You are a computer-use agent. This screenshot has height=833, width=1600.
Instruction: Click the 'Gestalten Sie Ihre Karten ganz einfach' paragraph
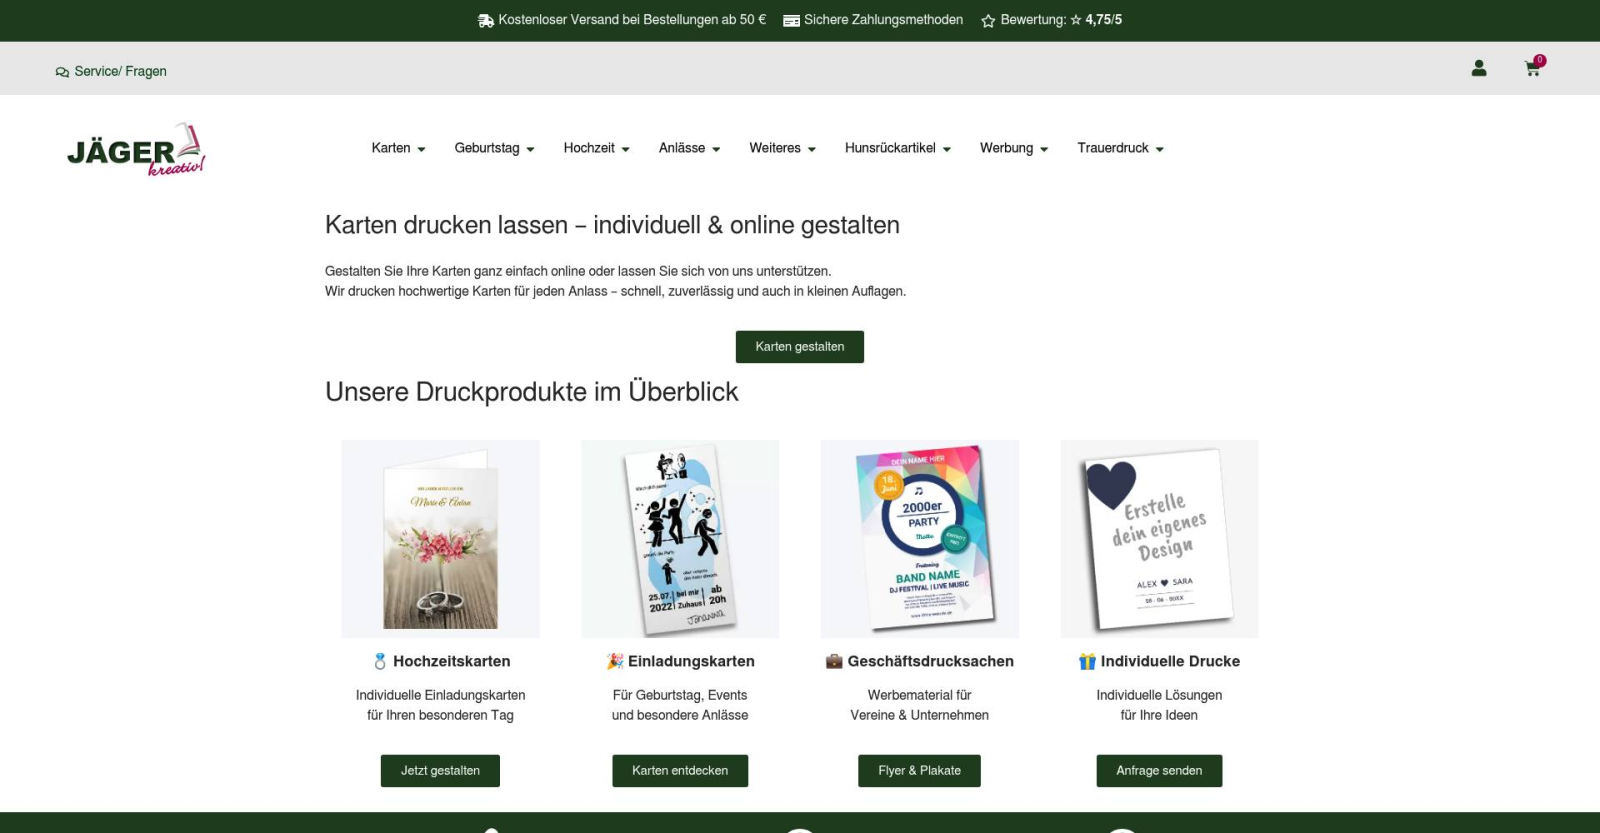point(615,281)
